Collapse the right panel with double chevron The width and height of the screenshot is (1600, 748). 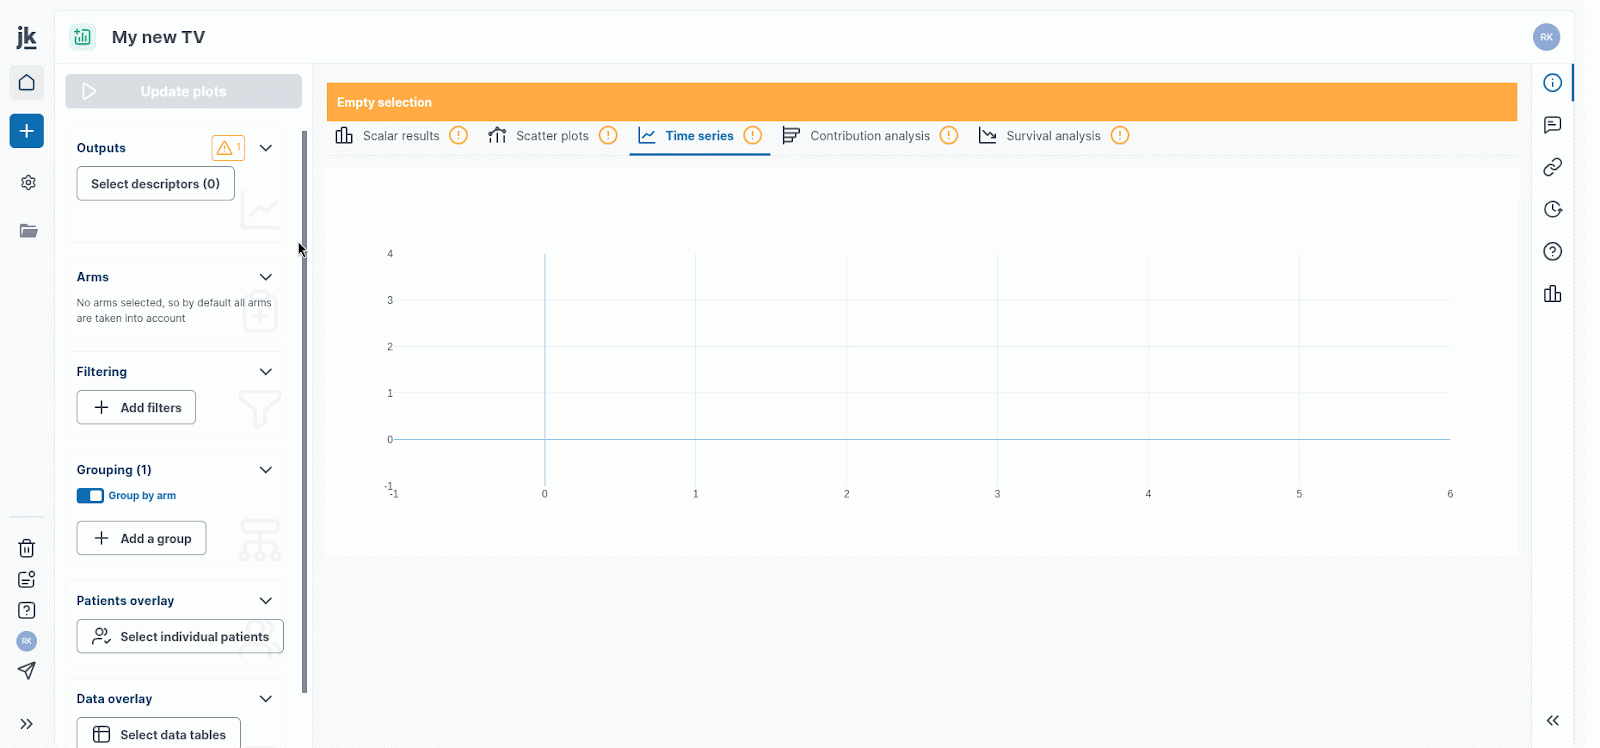(x=1552, y=721)
